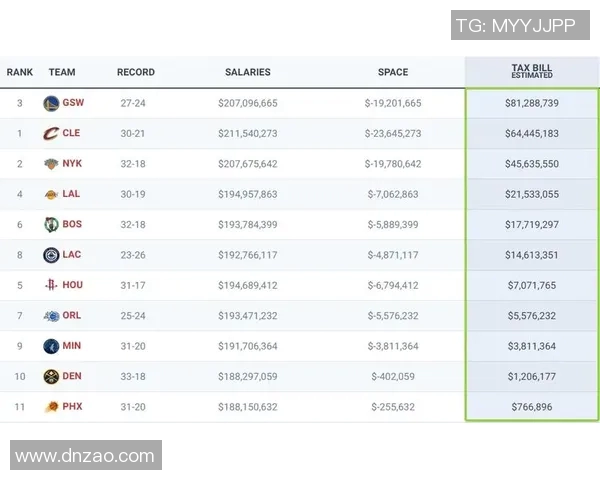This screenshot has height=480, width=600.
Task: Select GSW tax bill cell $81,288,739
Action: 532,103
